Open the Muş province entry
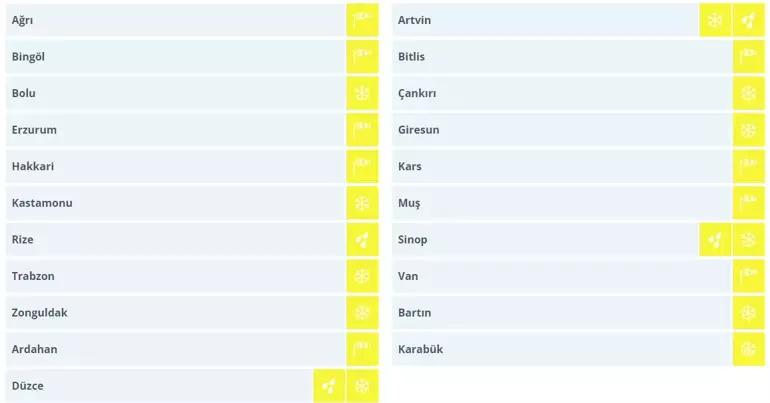 (560, 203)
